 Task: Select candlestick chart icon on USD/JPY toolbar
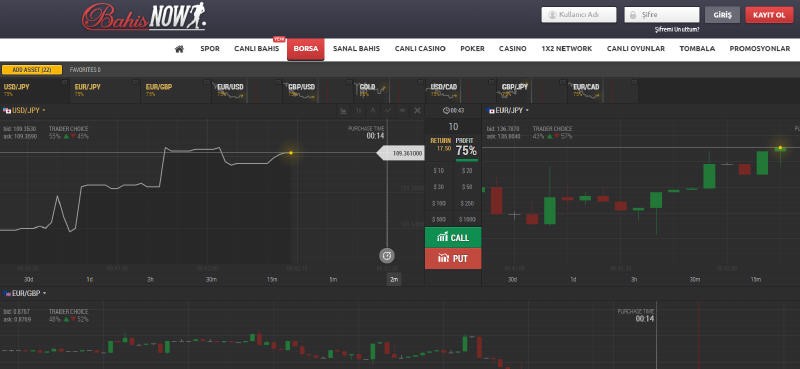[x=359, y=110]
